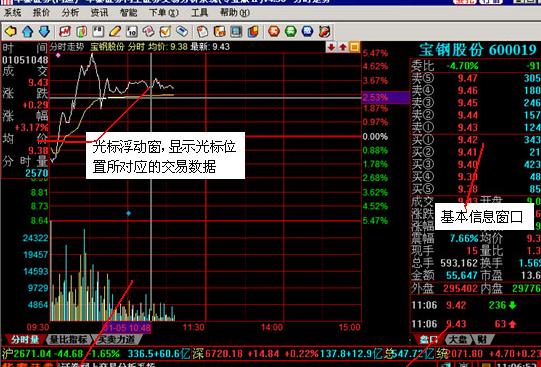Click the F10 company info toolbar icon
This screenshot has width=541, height=367.
pos(132,32)
